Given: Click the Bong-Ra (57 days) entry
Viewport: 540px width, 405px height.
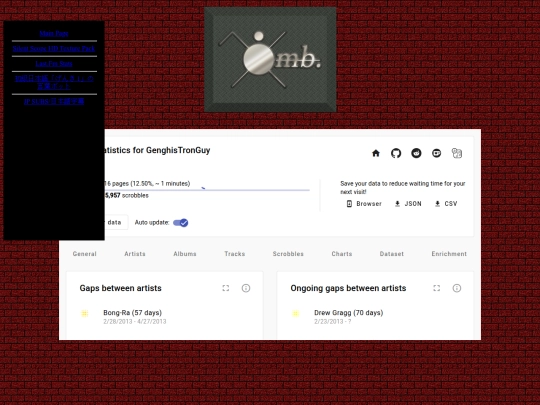Looking at the screenshot, I should pyautogui.click(x=132, y=313).
